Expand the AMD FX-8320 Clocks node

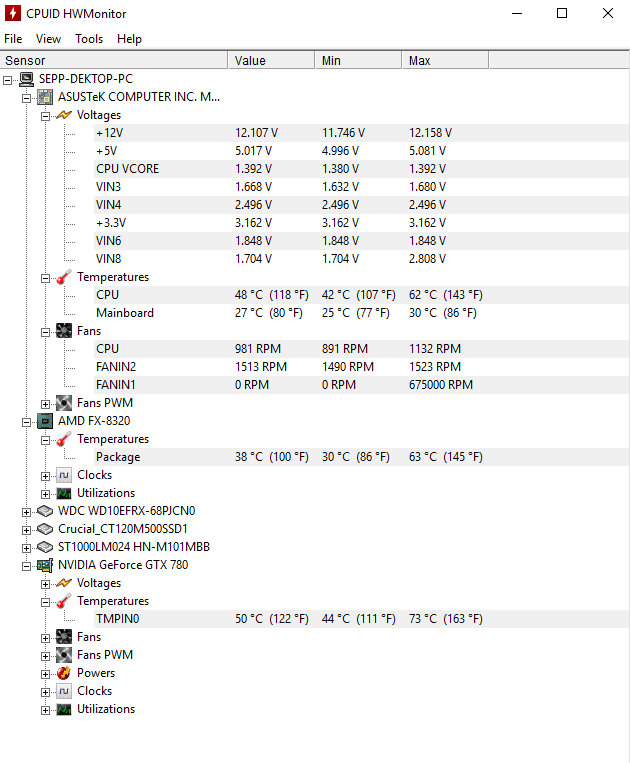[x=45, y=476]
